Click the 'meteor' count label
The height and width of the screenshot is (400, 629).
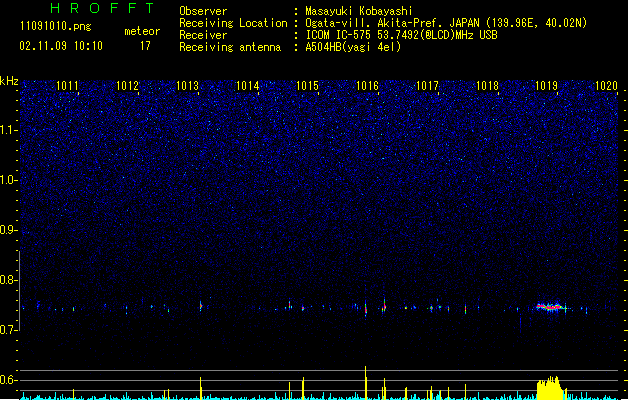click(x=142, y=31)
